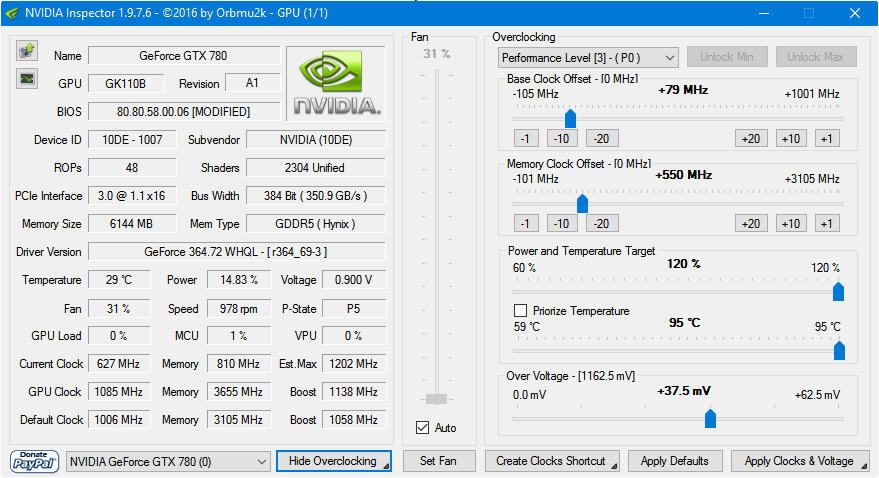879x478 pixels.
Task: Open the Create Clocks Shortcut corner arrow menu
Action: click(x=614, y=467)
